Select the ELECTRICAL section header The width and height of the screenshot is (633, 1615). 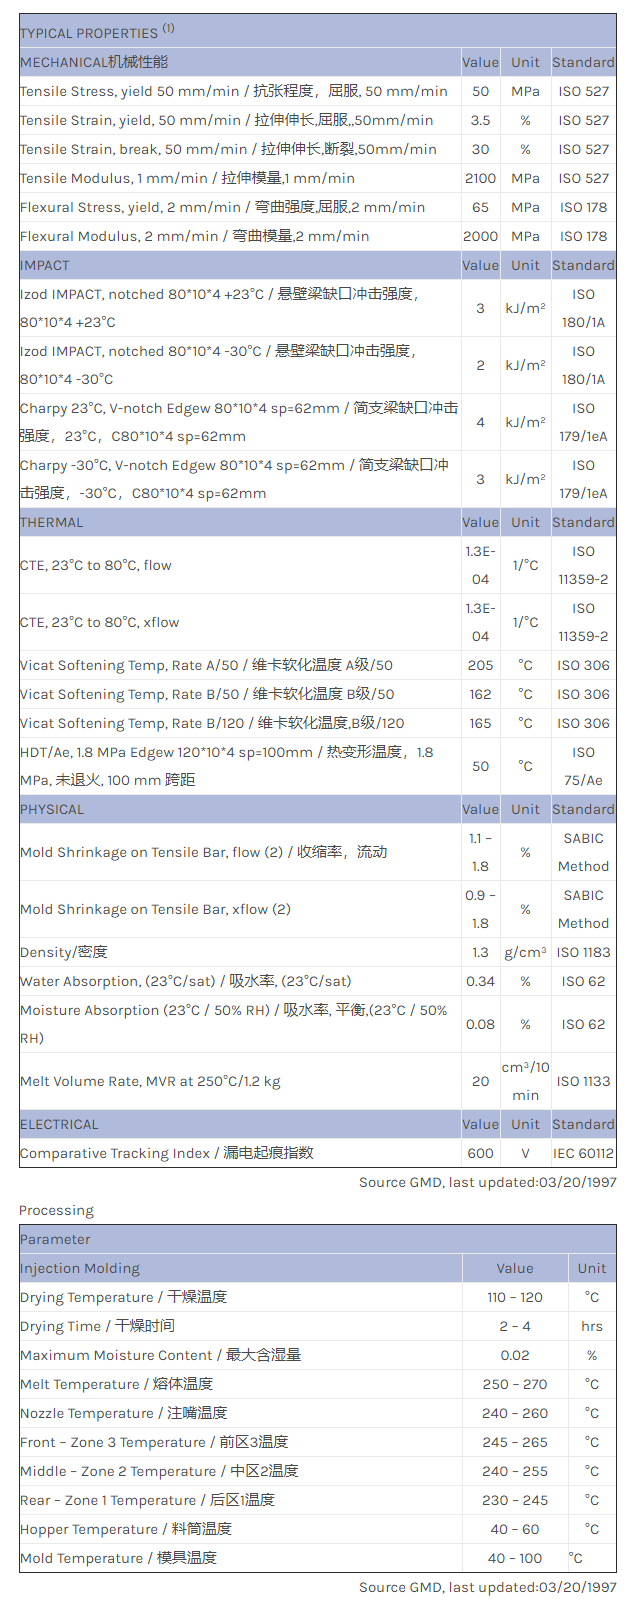coord(59,1124)
